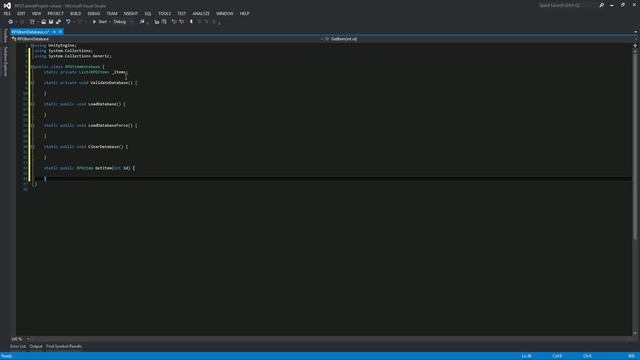Viewport: 640px width, 360px height.
Task: Close the RPGItemDatabase.cs tab
Action: [x=60, y=32]
